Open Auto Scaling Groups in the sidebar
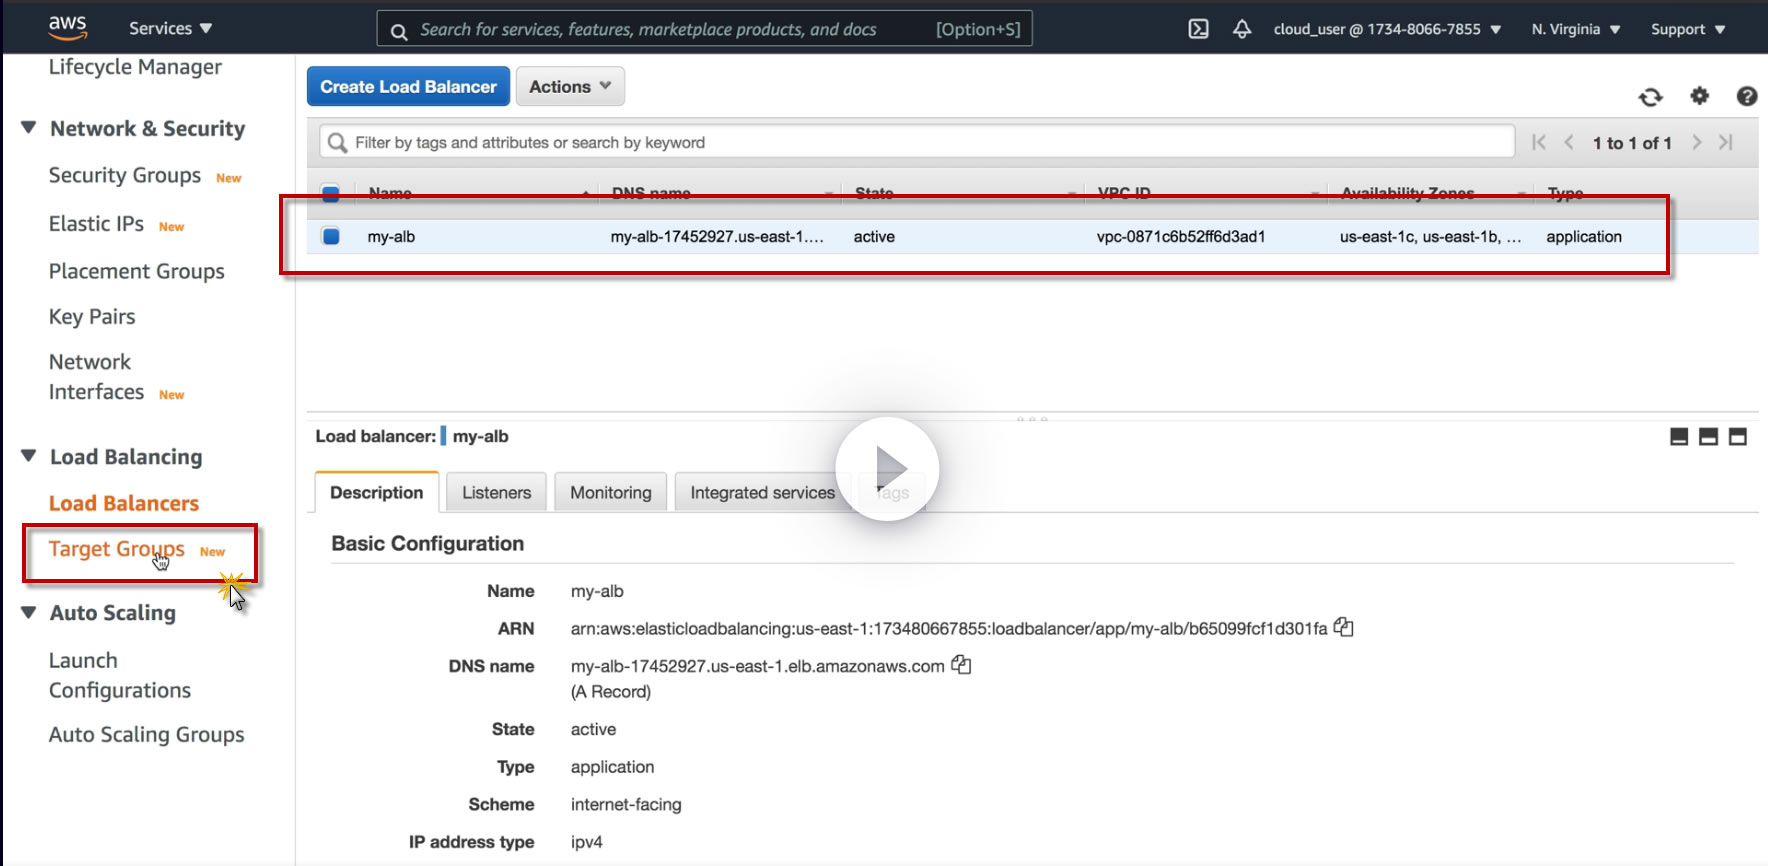1768x866 pixels. coord(147,735)
